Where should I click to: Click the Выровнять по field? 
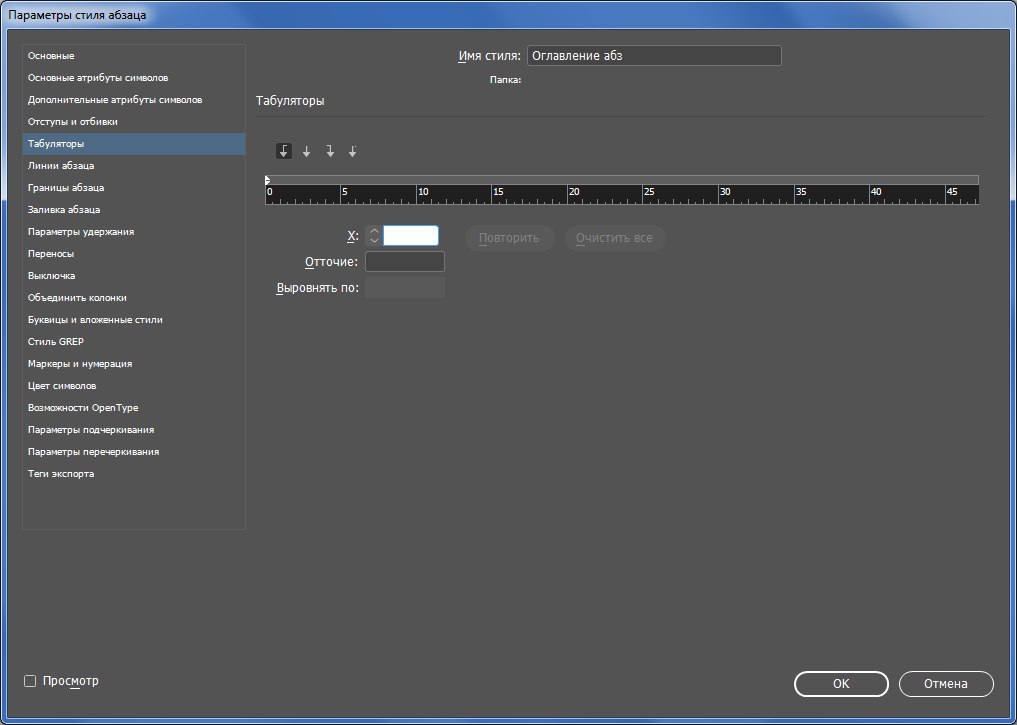(405, 288)
